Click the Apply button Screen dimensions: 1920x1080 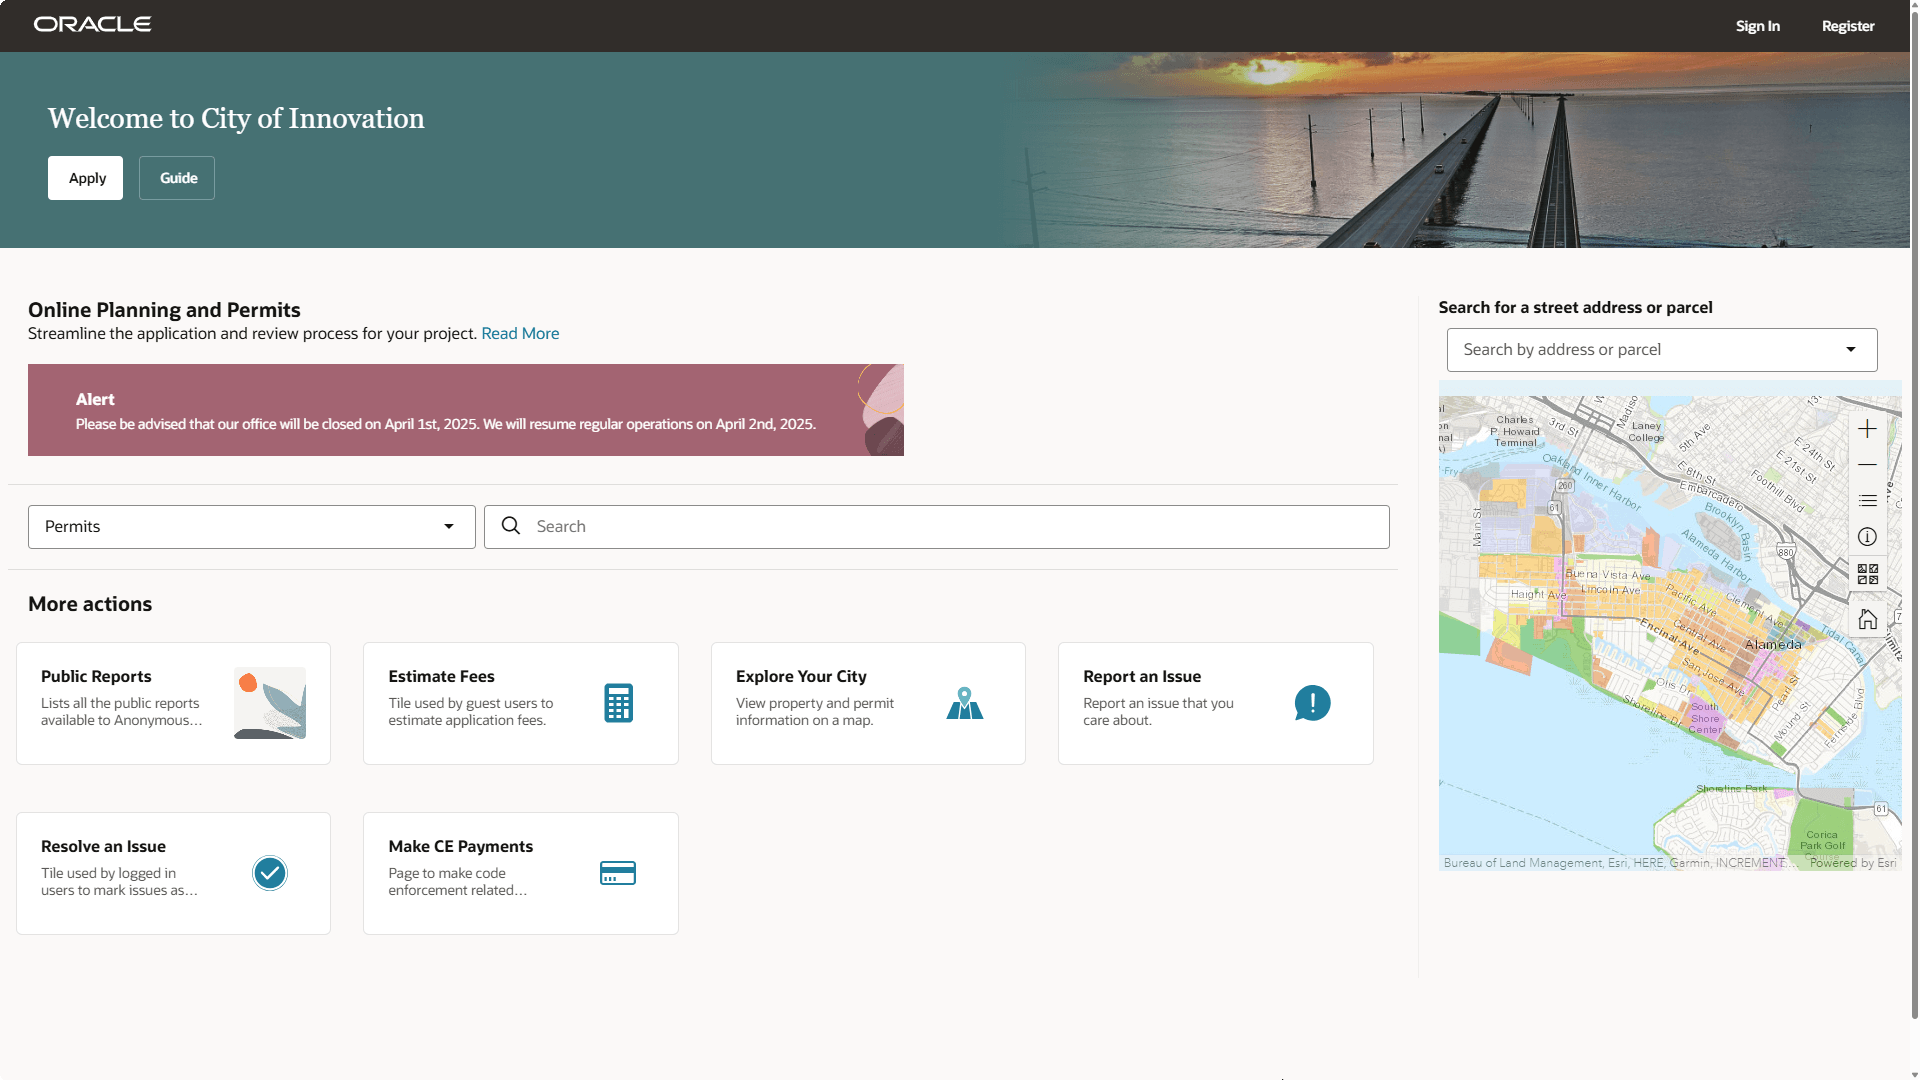coord(85,177)
